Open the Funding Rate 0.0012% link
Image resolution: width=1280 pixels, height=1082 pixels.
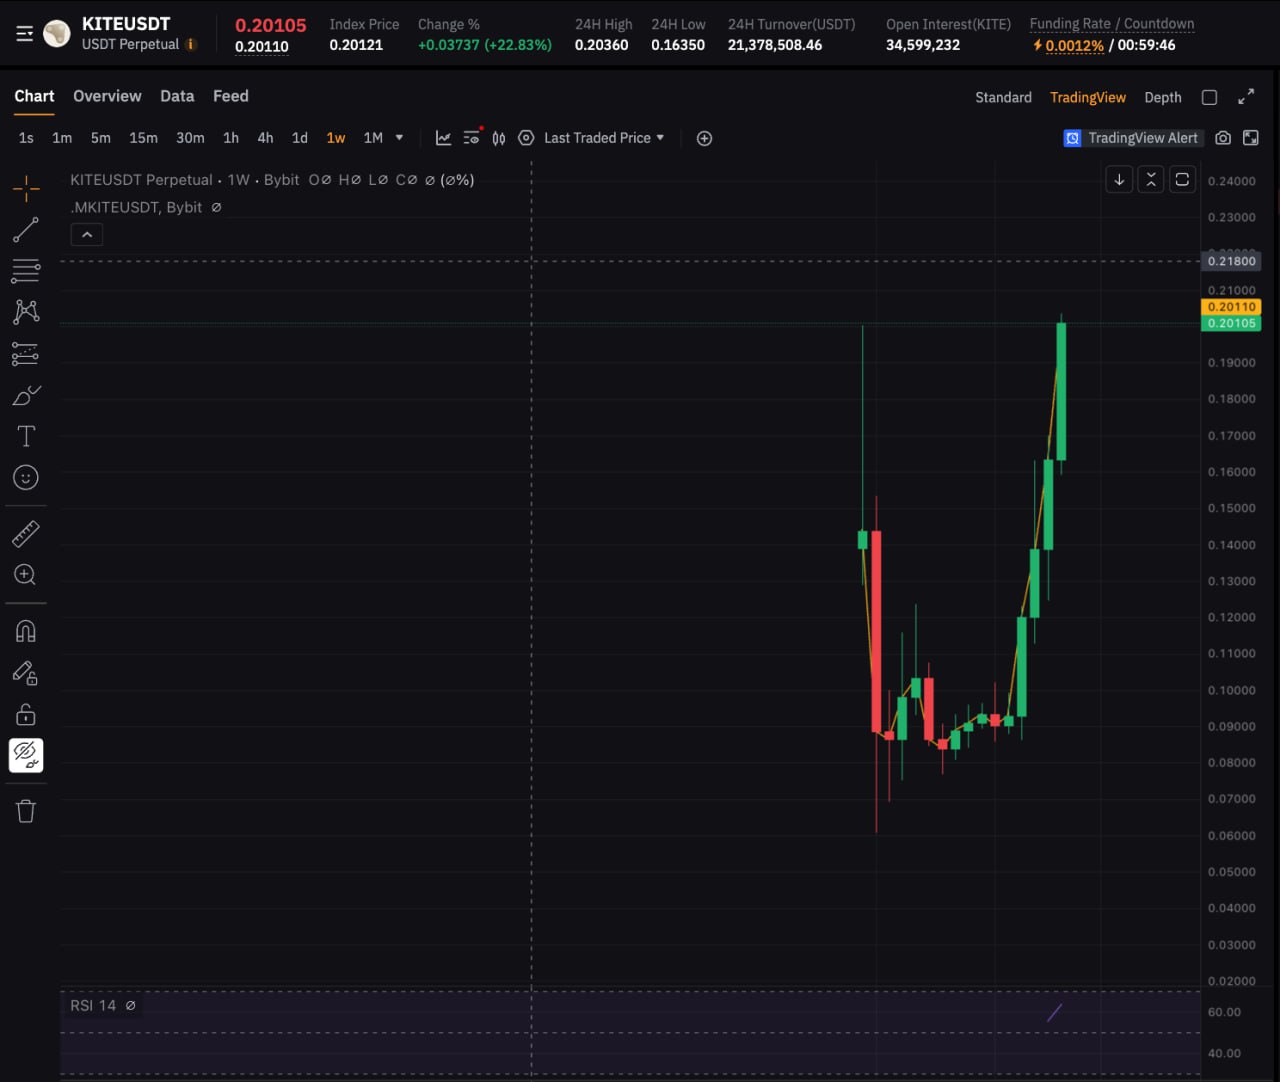[1074, 46]
